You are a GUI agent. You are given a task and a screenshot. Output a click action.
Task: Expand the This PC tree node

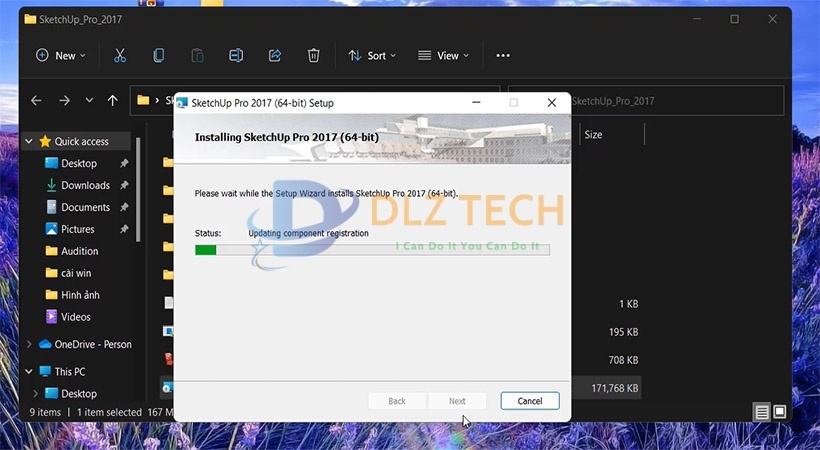pyautogui.click(x=28, y=372)
